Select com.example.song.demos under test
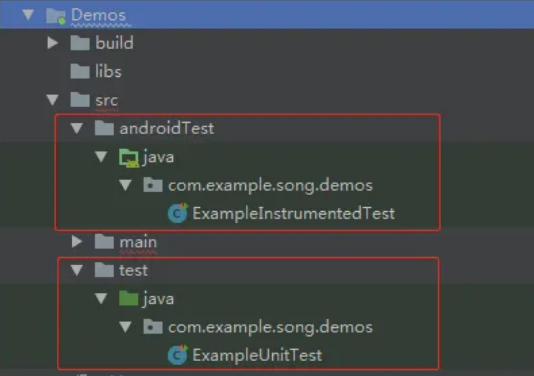The width and height of the screenshot is (534, 376). 270,327
